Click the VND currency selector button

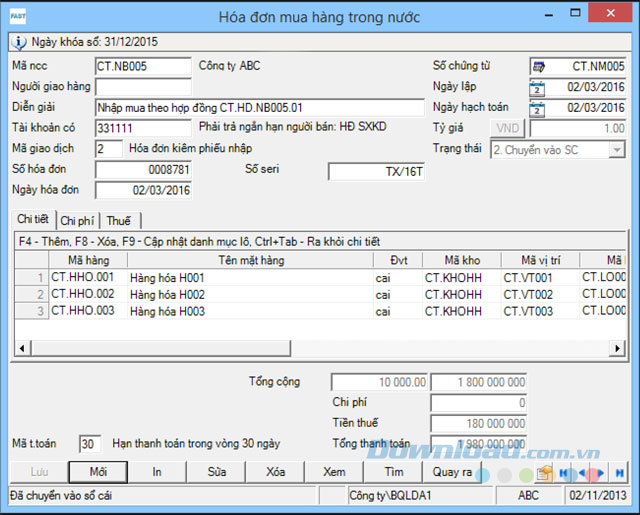(x=507, y=128)
